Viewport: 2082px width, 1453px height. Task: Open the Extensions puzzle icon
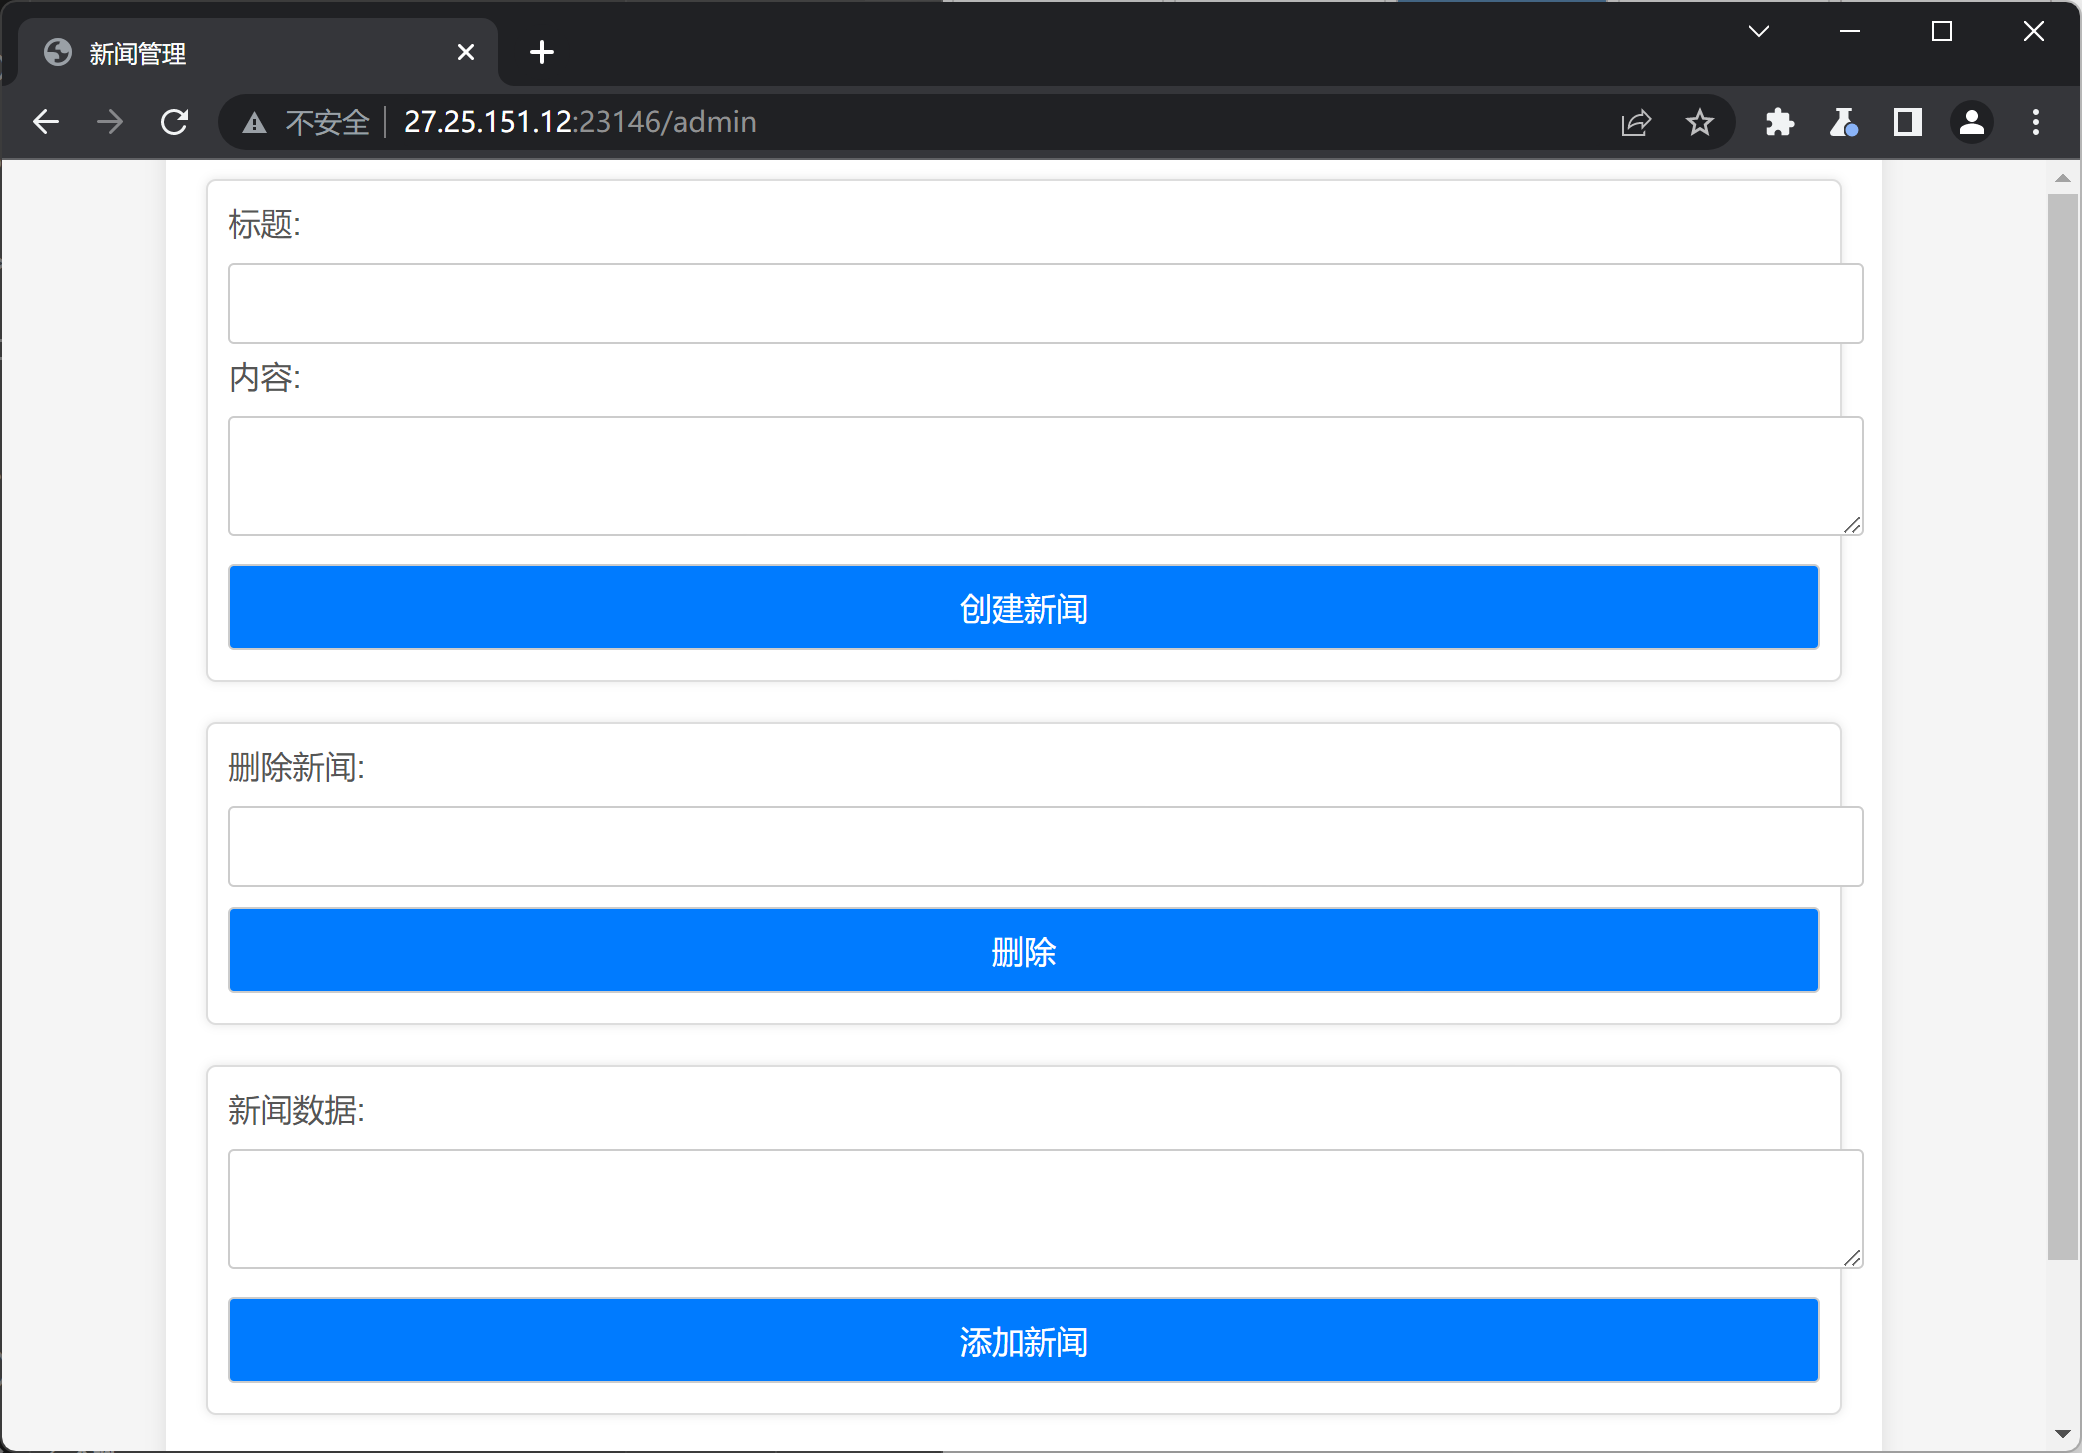(x=1779, y=123)
